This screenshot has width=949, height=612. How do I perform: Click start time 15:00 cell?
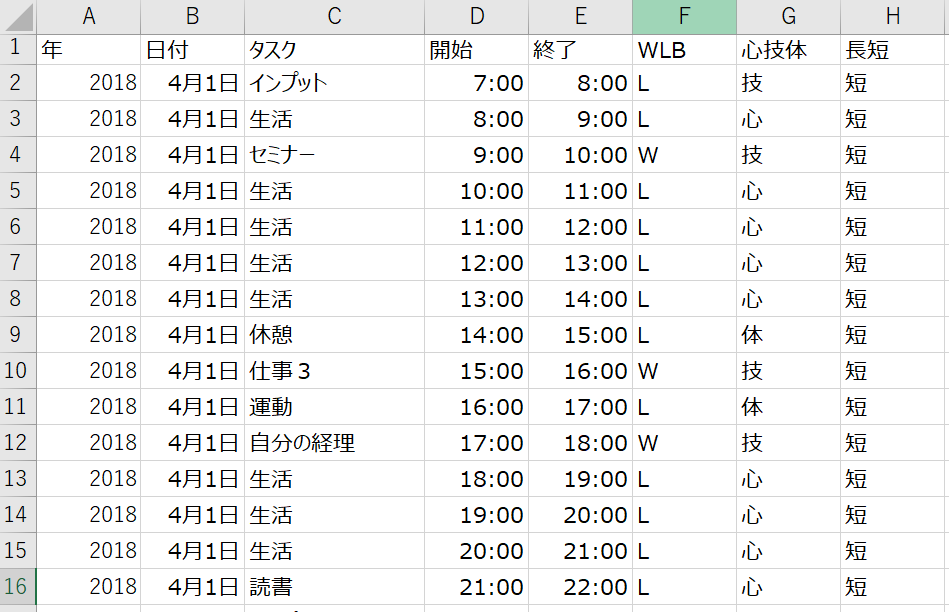[x=477, y=370]
